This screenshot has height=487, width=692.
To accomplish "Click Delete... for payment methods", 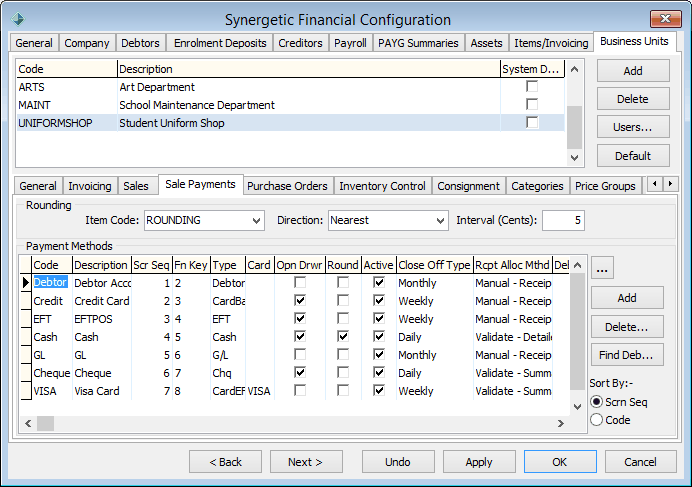I will point(627,327).
